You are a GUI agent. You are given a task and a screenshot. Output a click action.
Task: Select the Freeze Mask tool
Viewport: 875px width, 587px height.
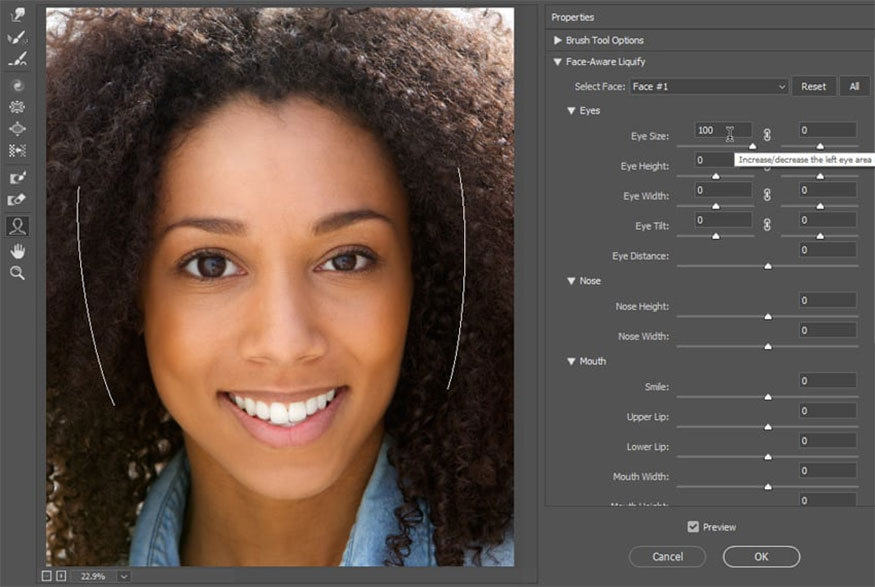(x=16, y=176)
